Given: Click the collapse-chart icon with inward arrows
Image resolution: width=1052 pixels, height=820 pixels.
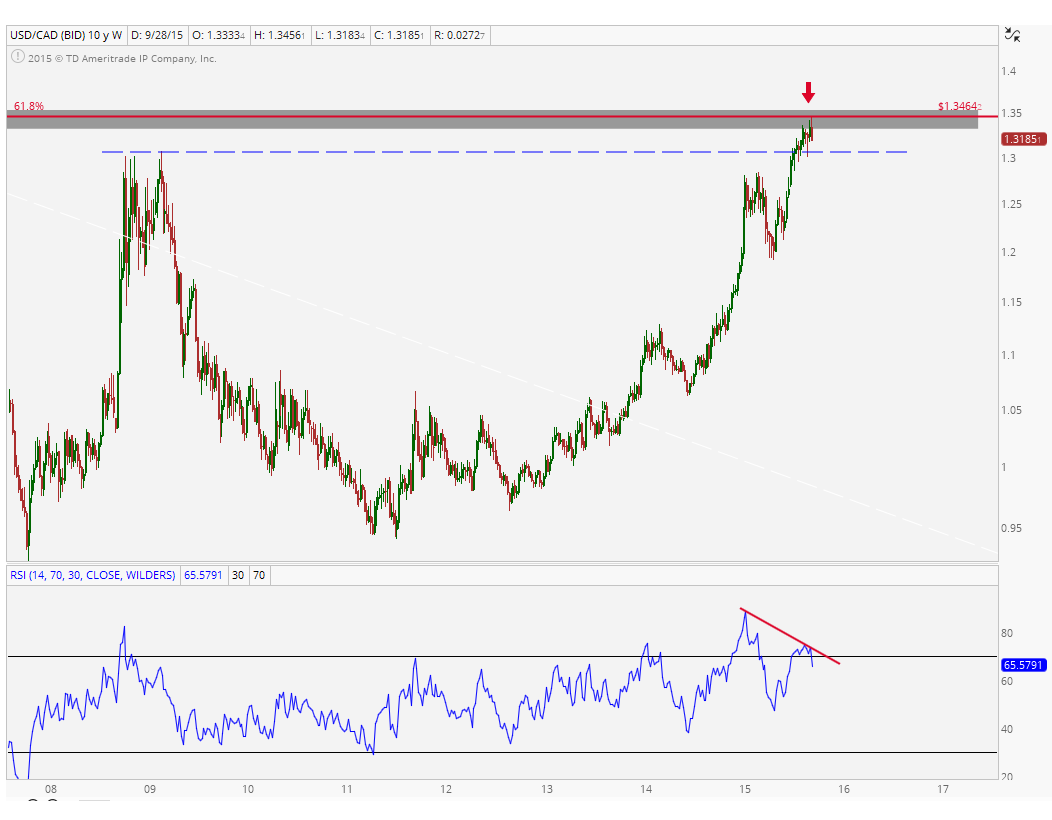Looking at the screenshot, I should click(x=1012, y=35).
